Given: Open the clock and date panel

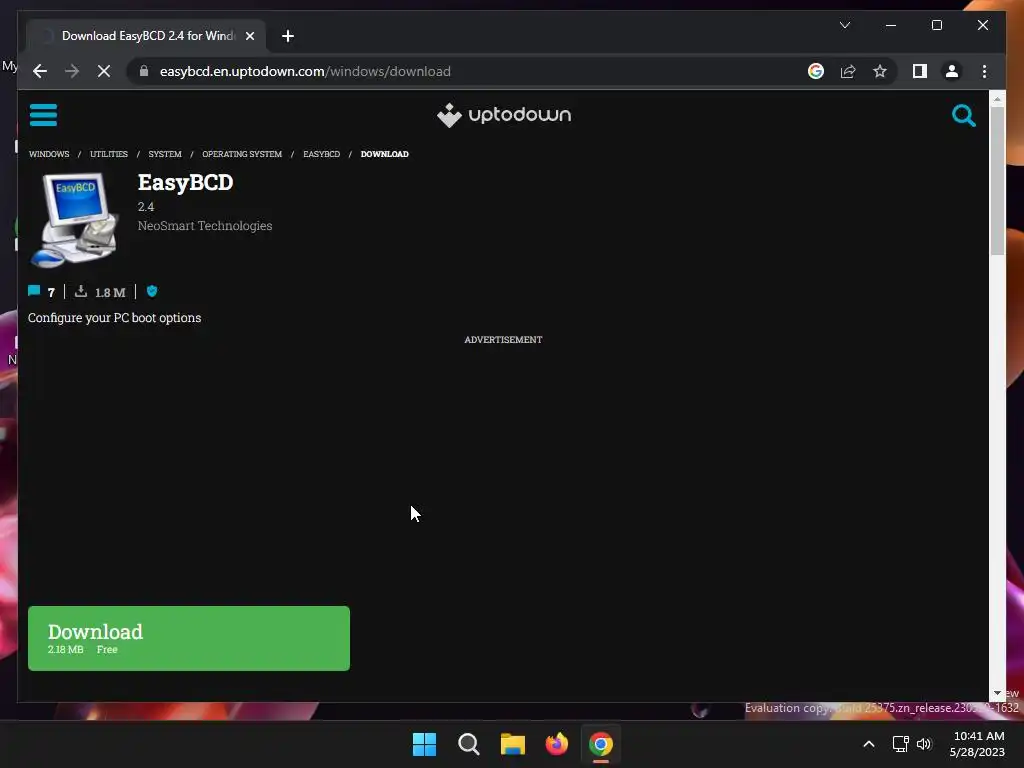Looking at the screenshot, I should coord(977,744).
